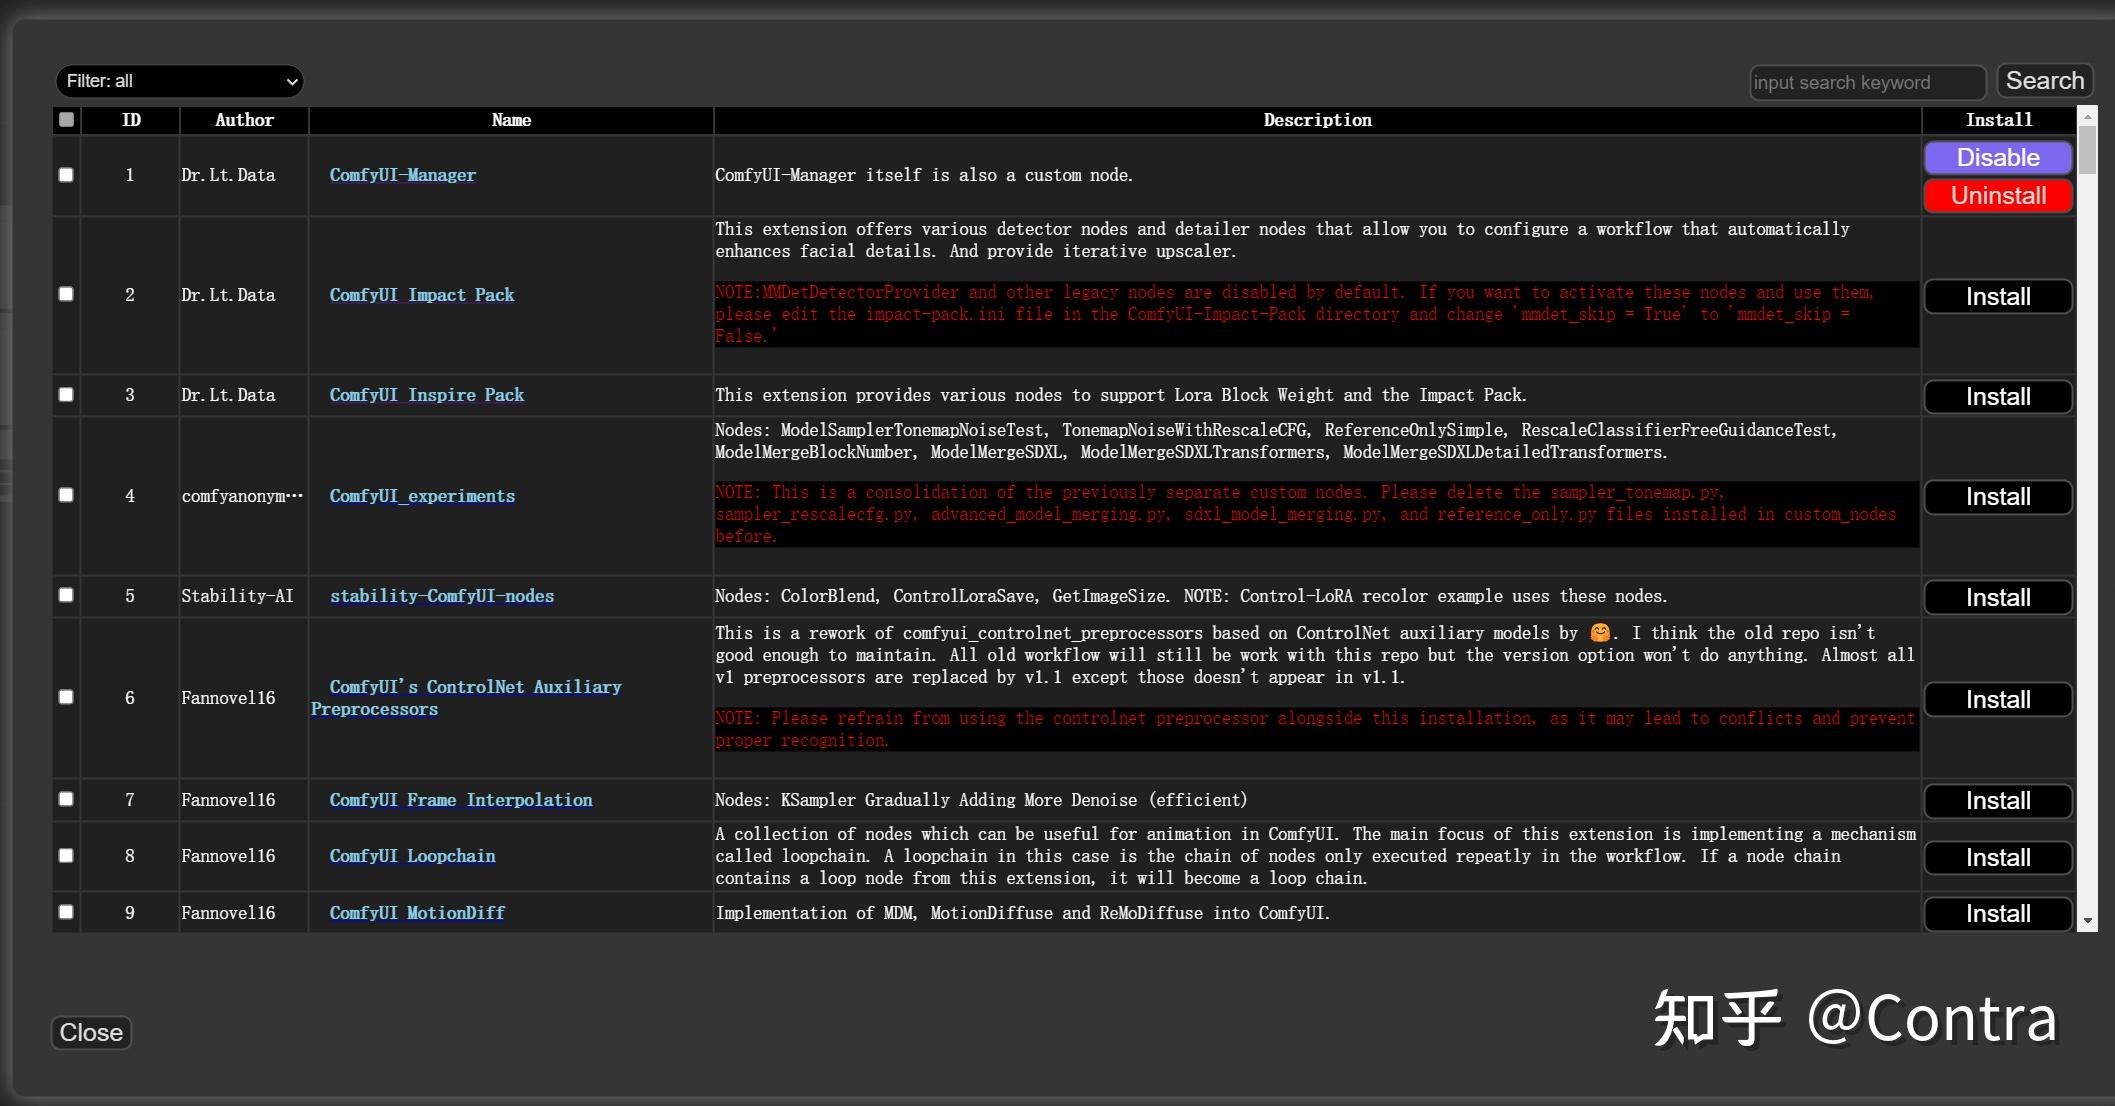Install the ComfyUI Loopchain extension

point(1997,858)
